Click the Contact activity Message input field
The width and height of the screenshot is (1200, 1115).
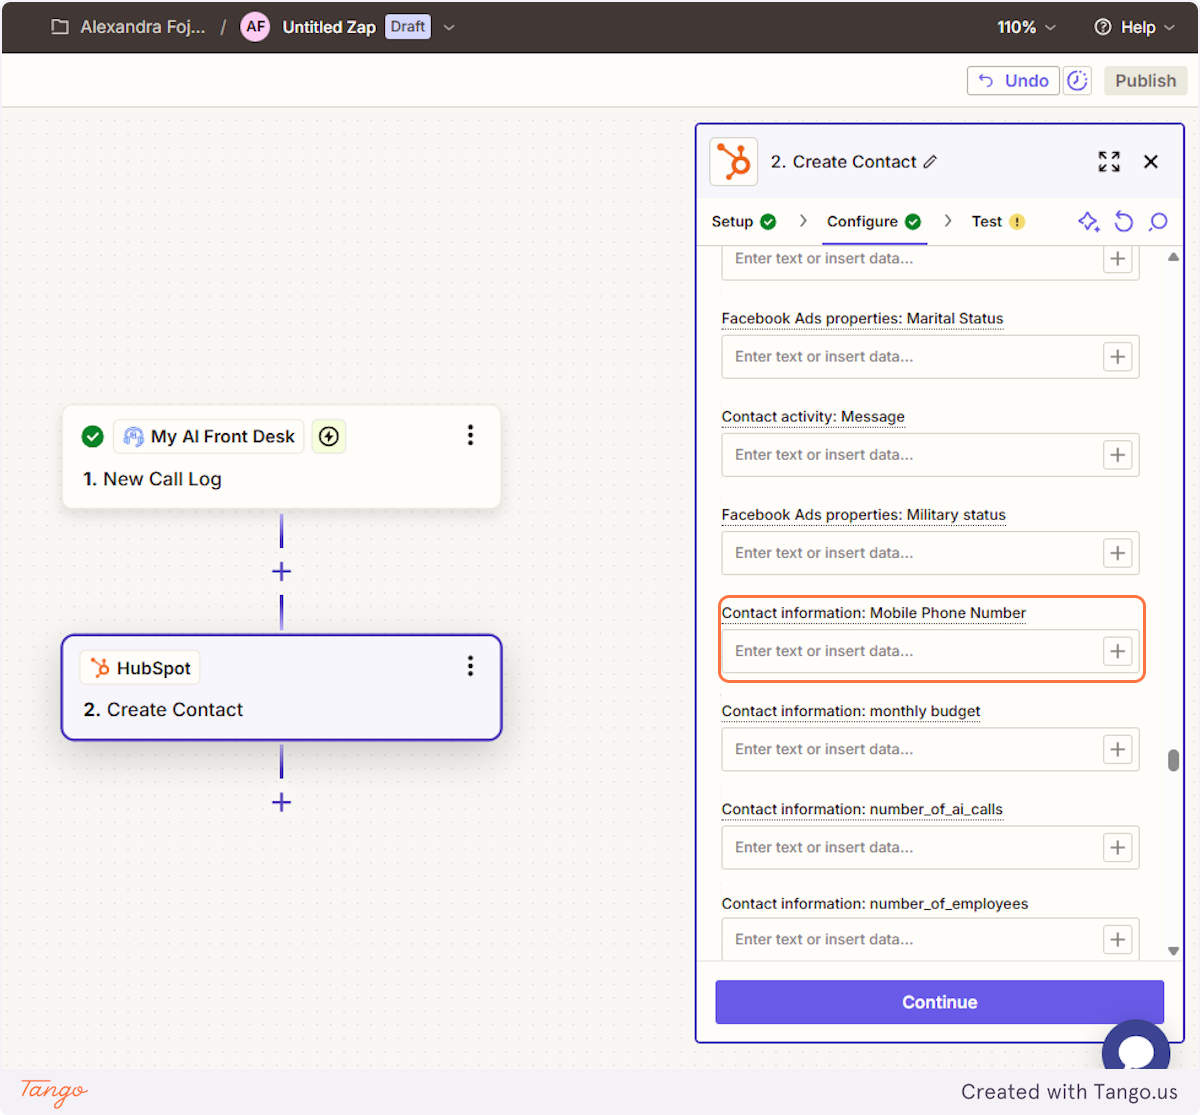point(920,454)
